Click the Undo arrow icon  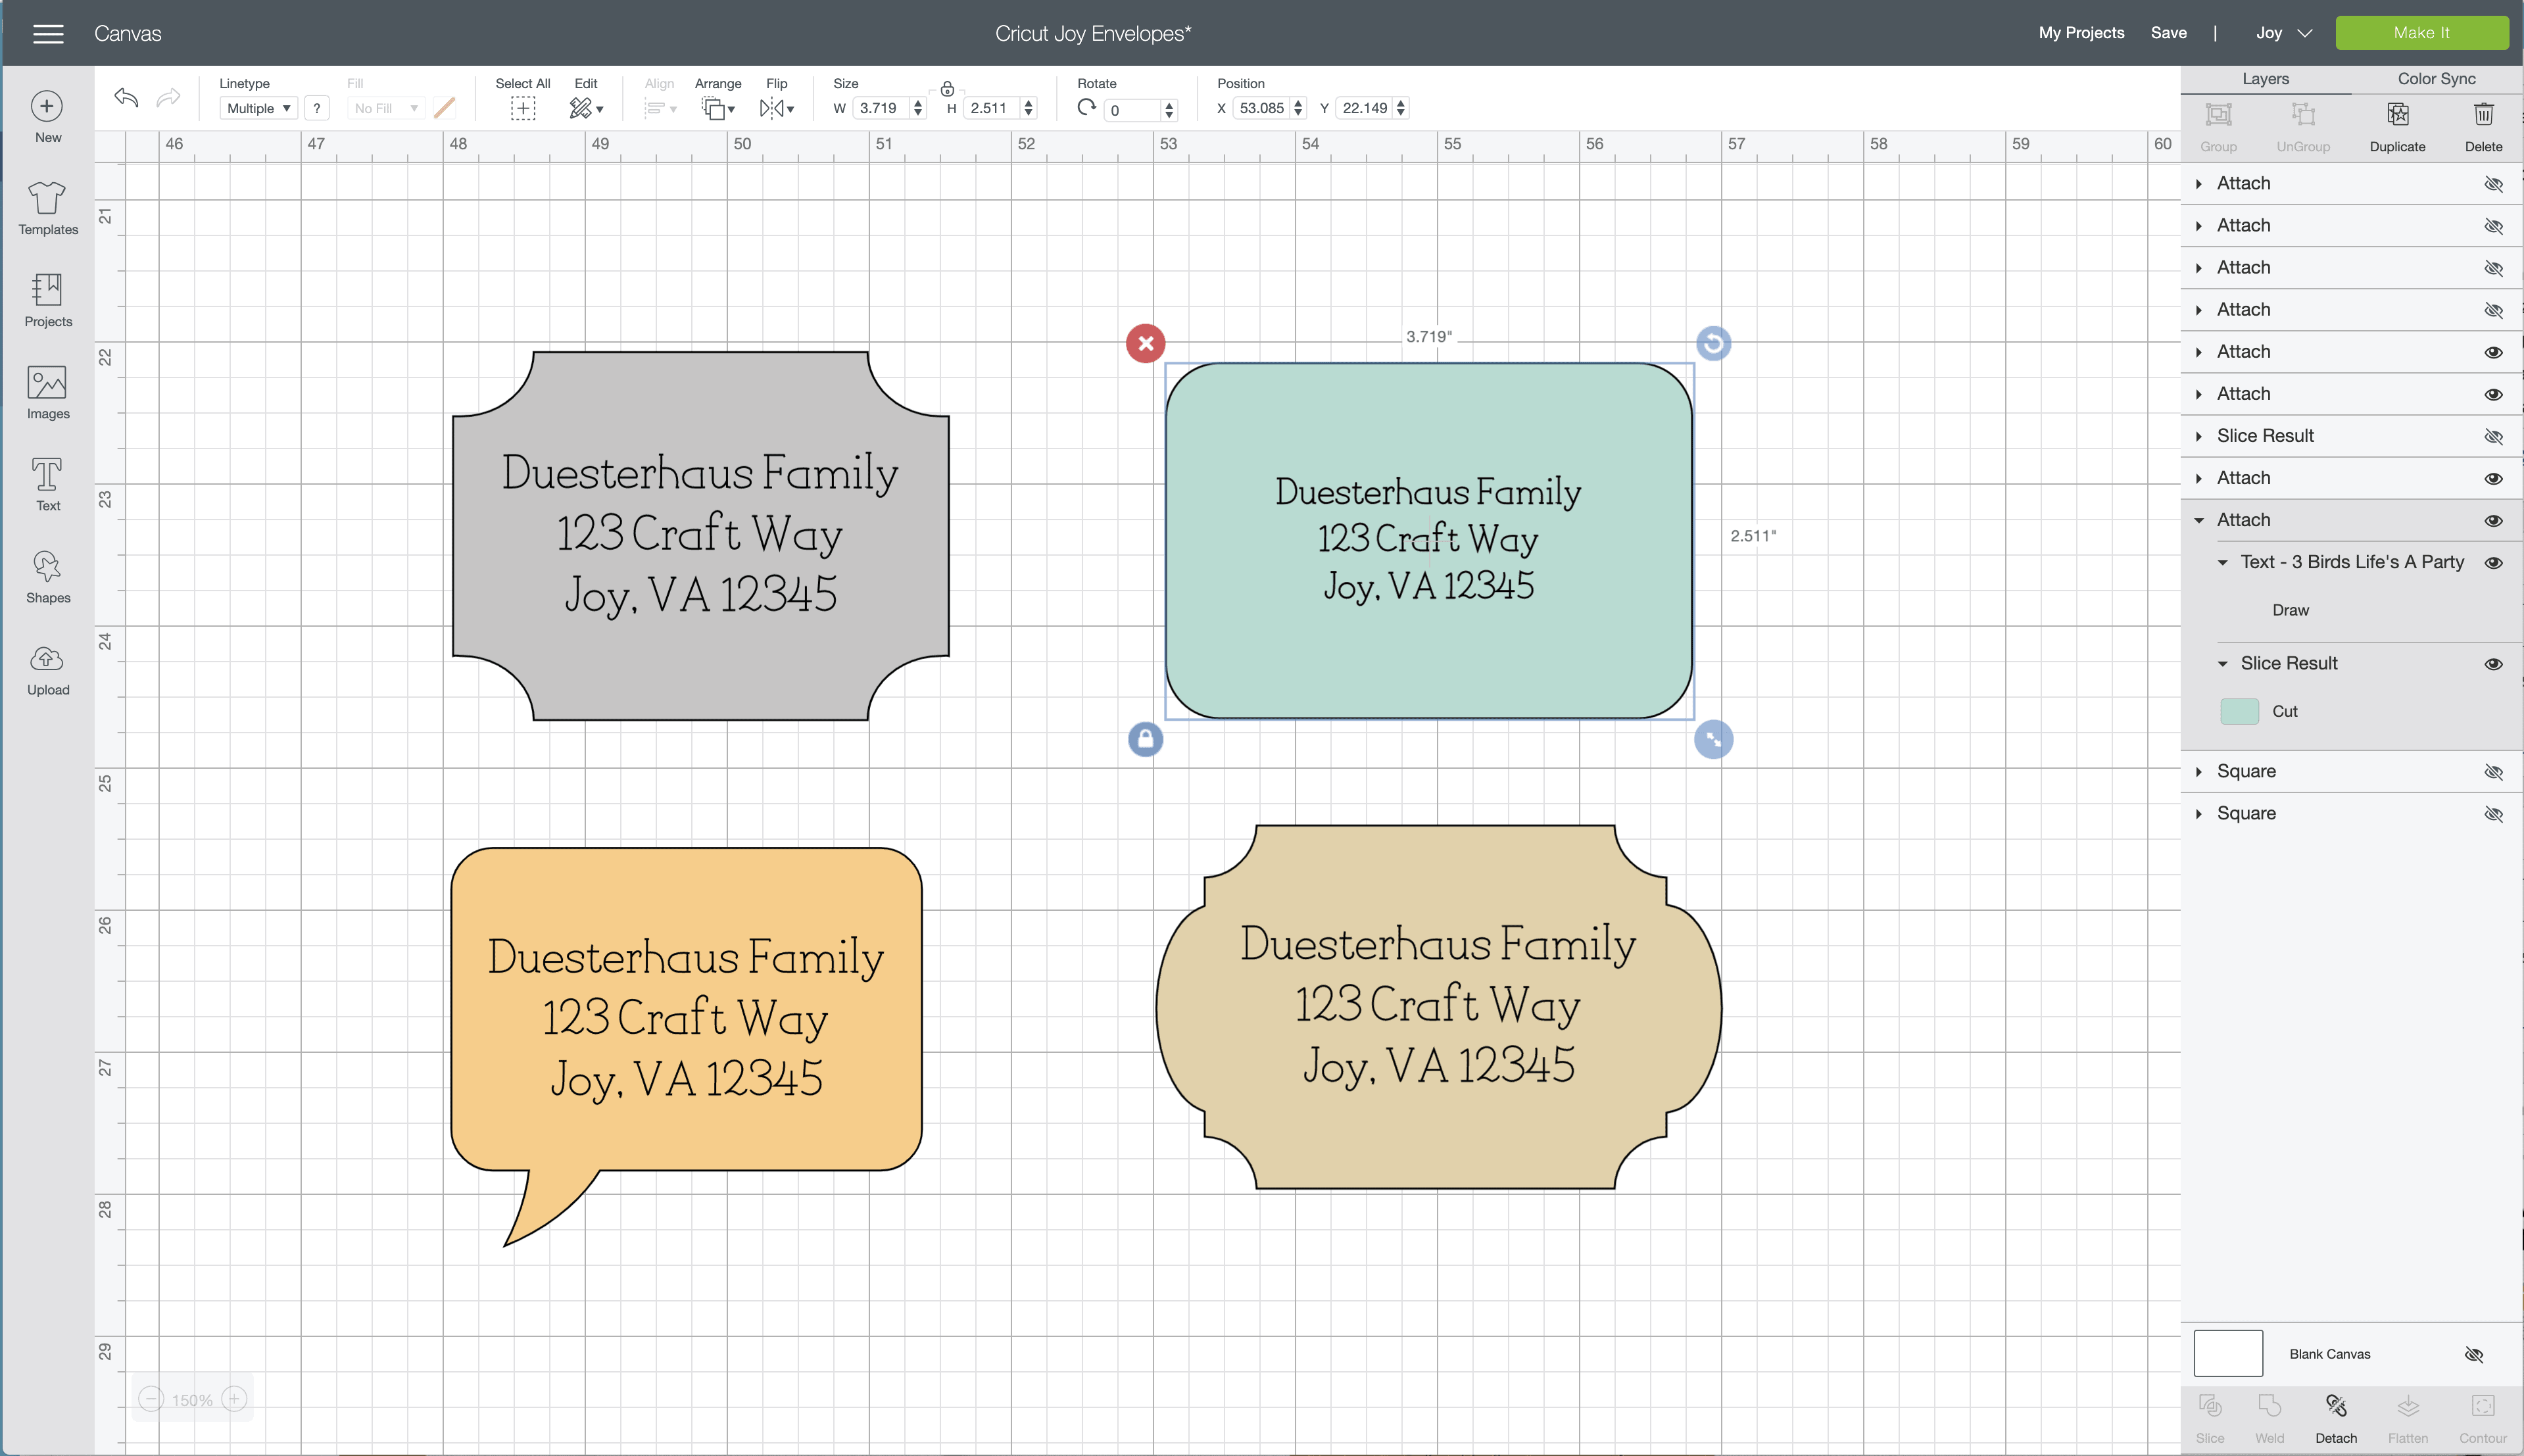[126, 98]
